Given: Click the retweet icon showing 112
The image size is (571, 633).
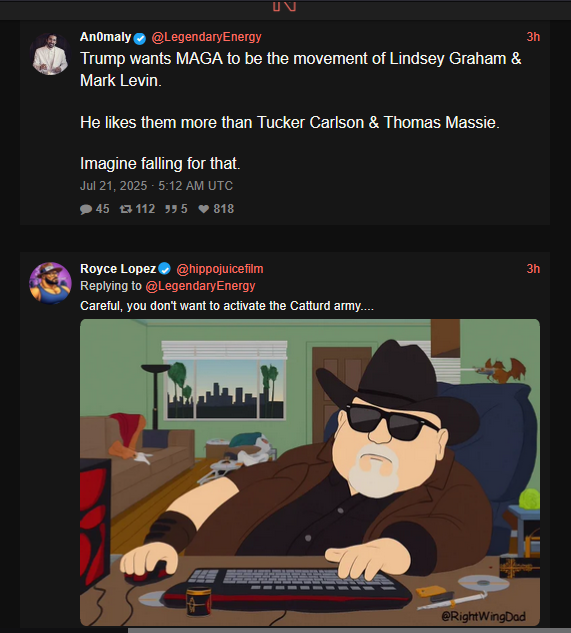Looking at the screenshot, I should tap(126, 209).
